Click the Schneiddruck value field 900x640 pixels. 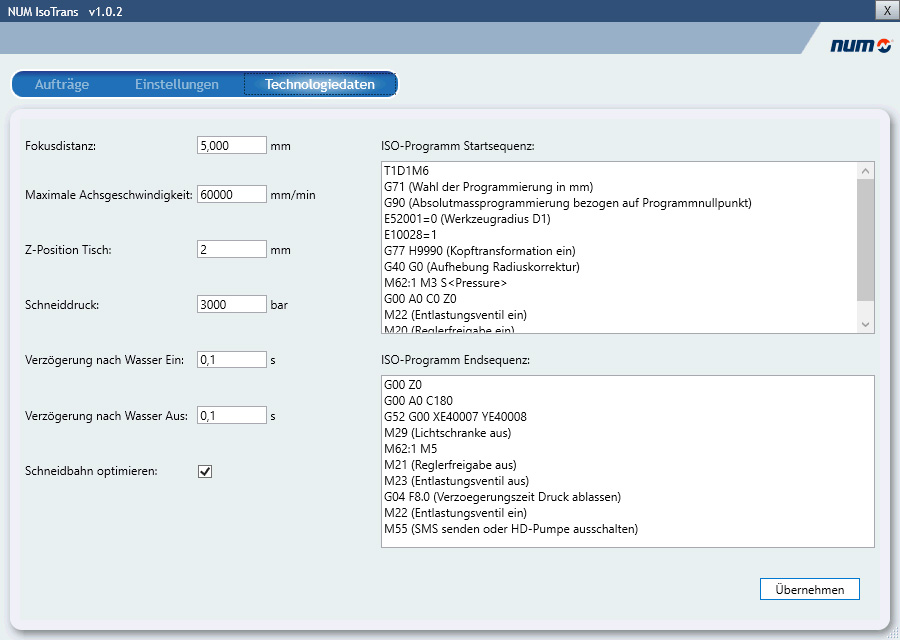(232, 304)
